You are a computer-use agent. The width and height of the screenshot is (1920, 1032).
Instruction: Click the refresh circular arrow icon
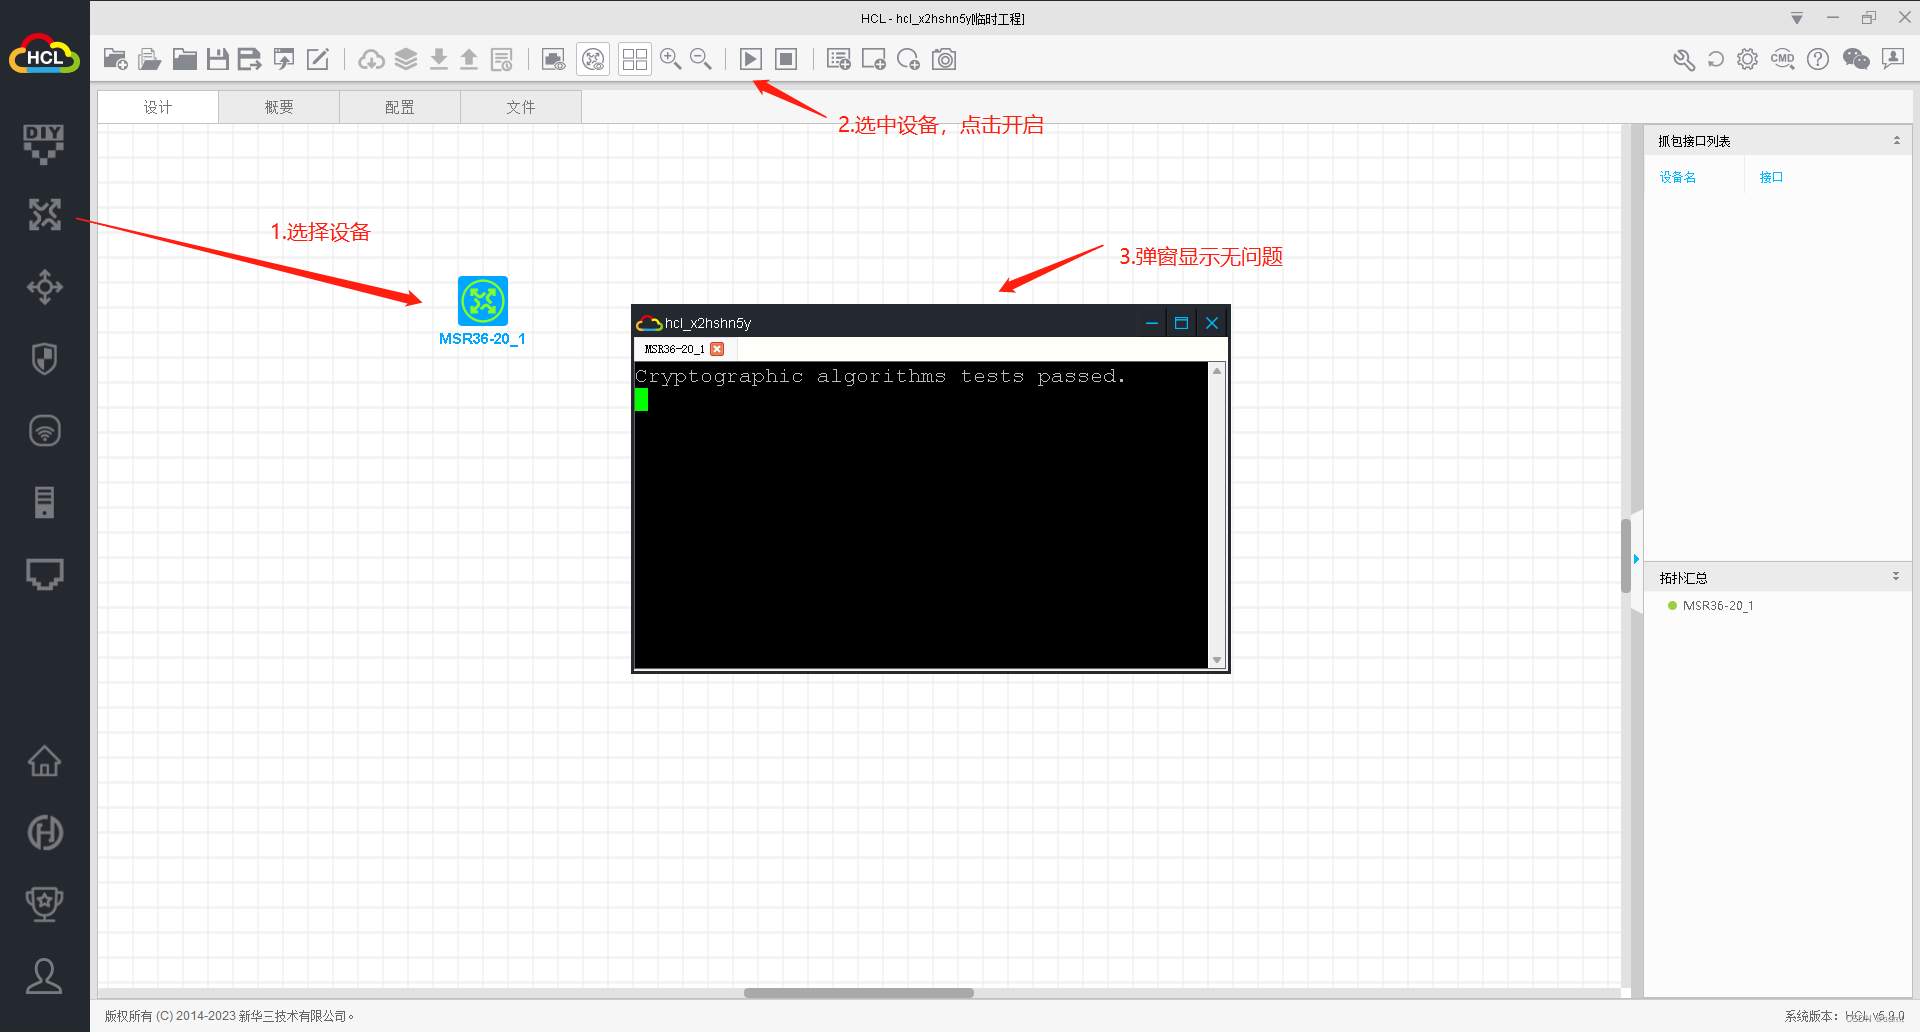coord(1716,60)
